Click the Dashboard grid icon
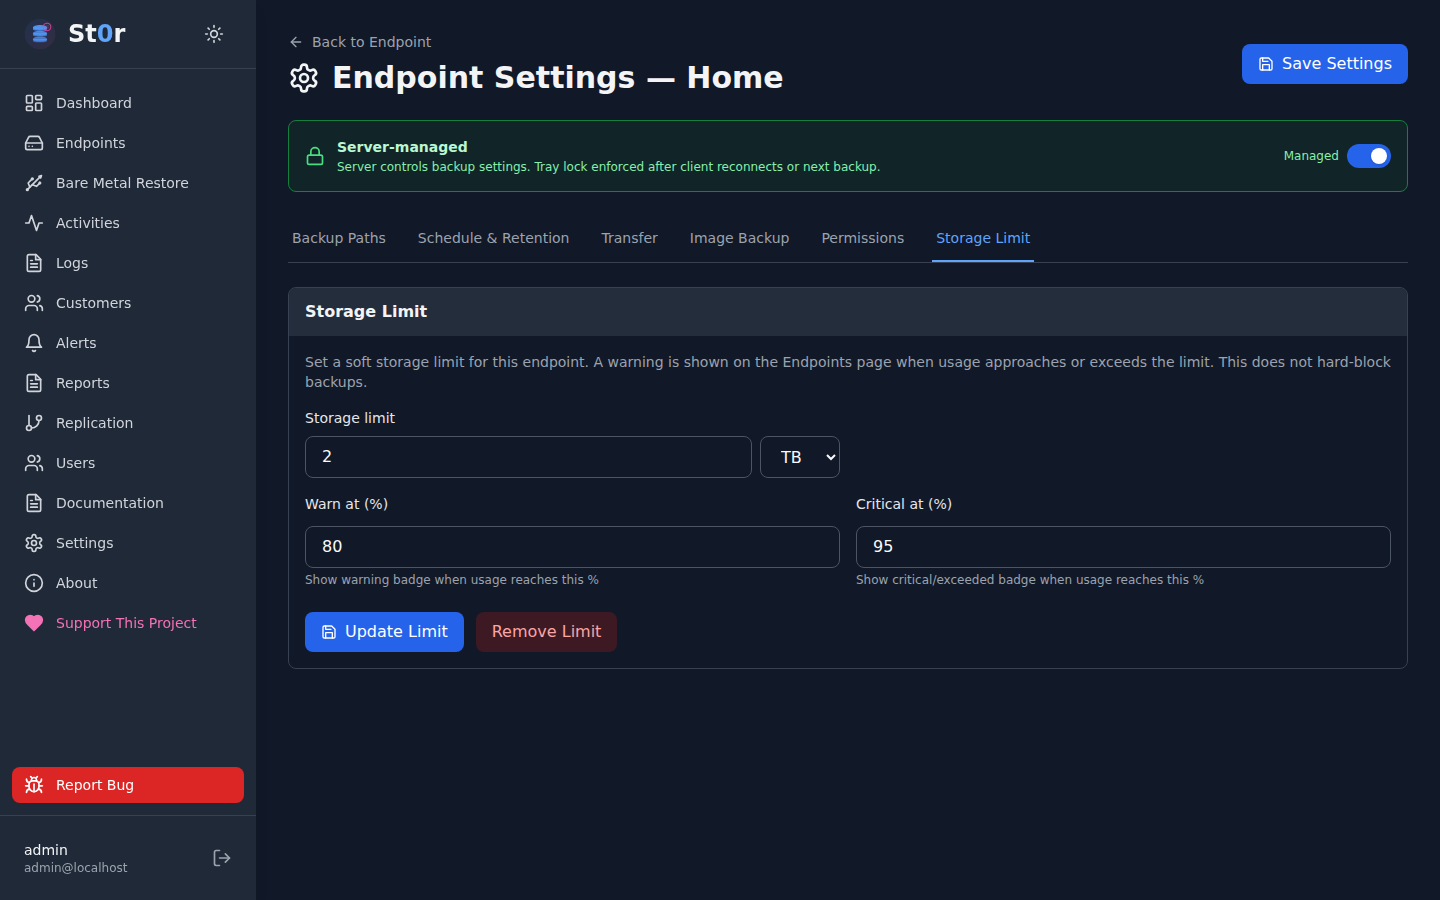This screenshot has width=1440, height=900. click(34, 103)
